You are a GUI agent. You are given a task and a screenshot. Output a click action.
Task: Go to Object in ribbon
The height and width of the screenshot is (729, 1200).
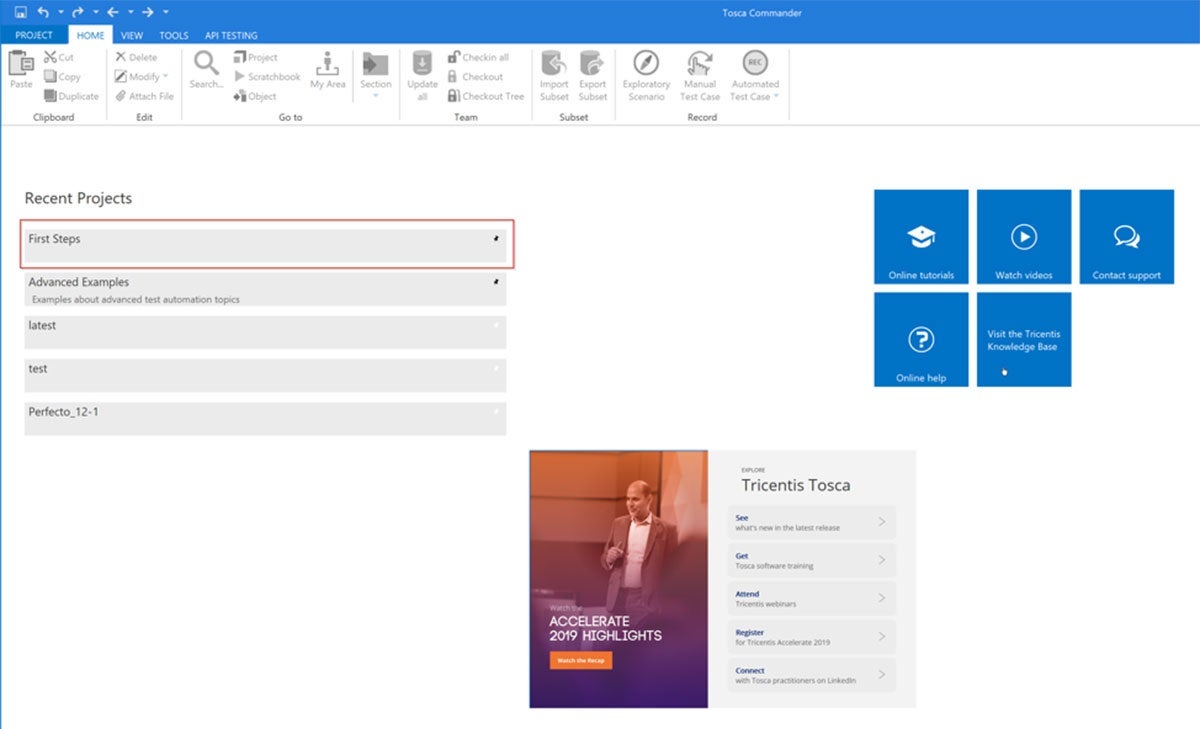tap(256, 96)
